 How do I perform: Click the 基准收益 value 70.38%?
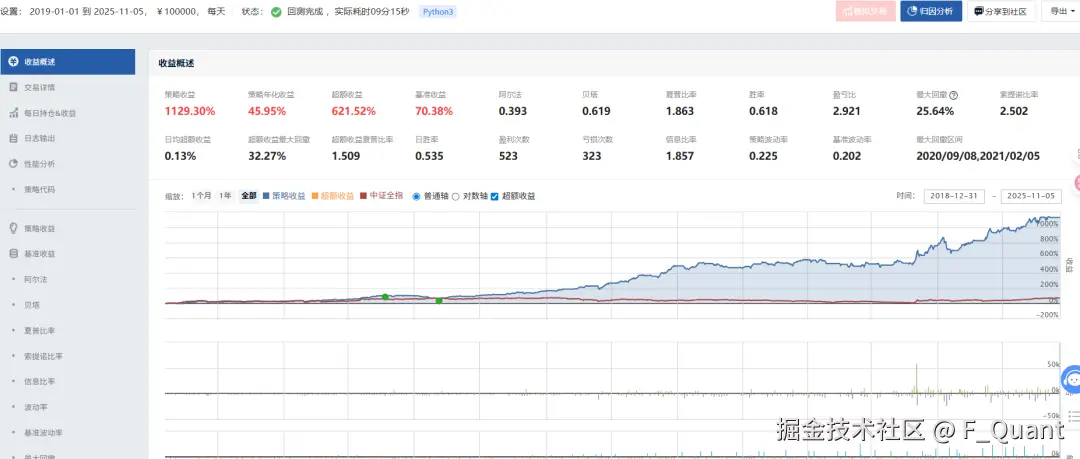(434, 111)
